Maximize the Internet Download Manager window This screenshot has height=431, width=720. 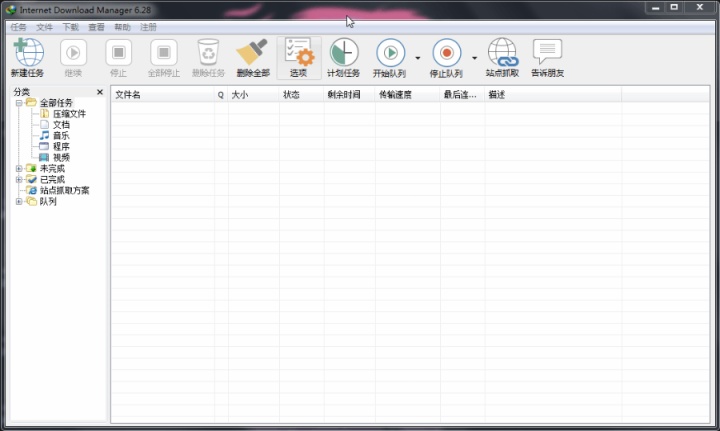point(675,7)
